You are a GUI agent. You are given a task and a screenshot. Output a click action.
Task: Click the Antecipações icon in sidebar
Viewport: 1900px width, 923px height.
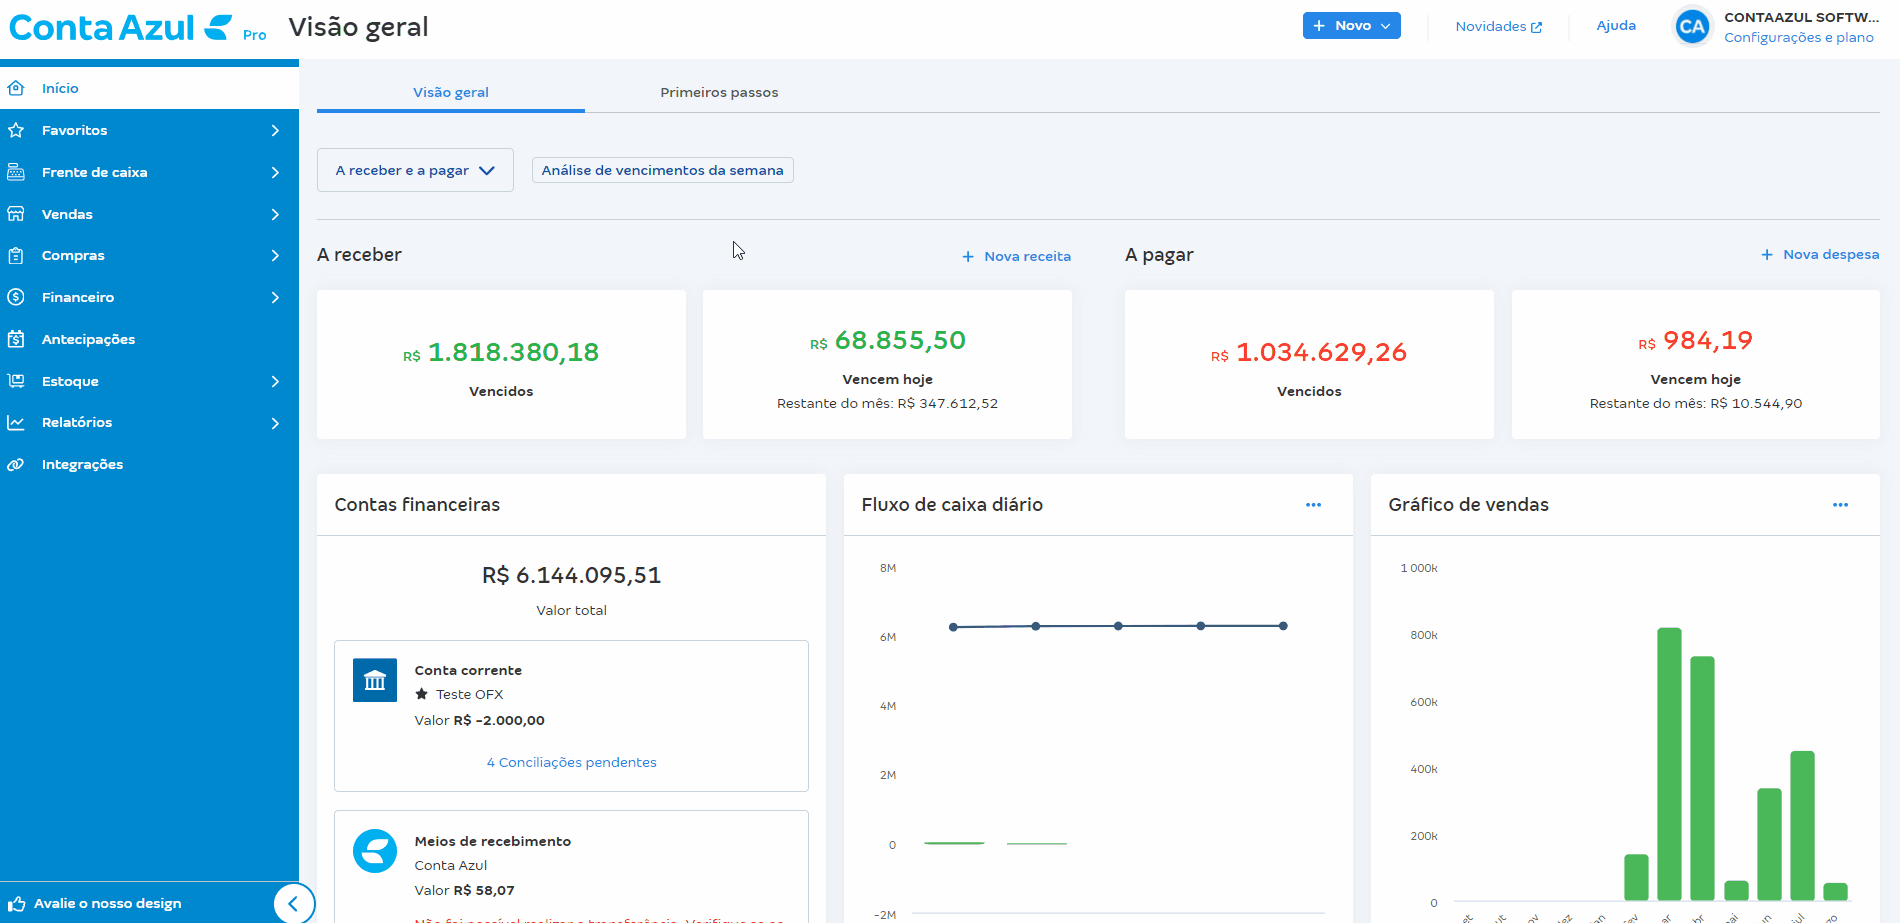(16, 339)
